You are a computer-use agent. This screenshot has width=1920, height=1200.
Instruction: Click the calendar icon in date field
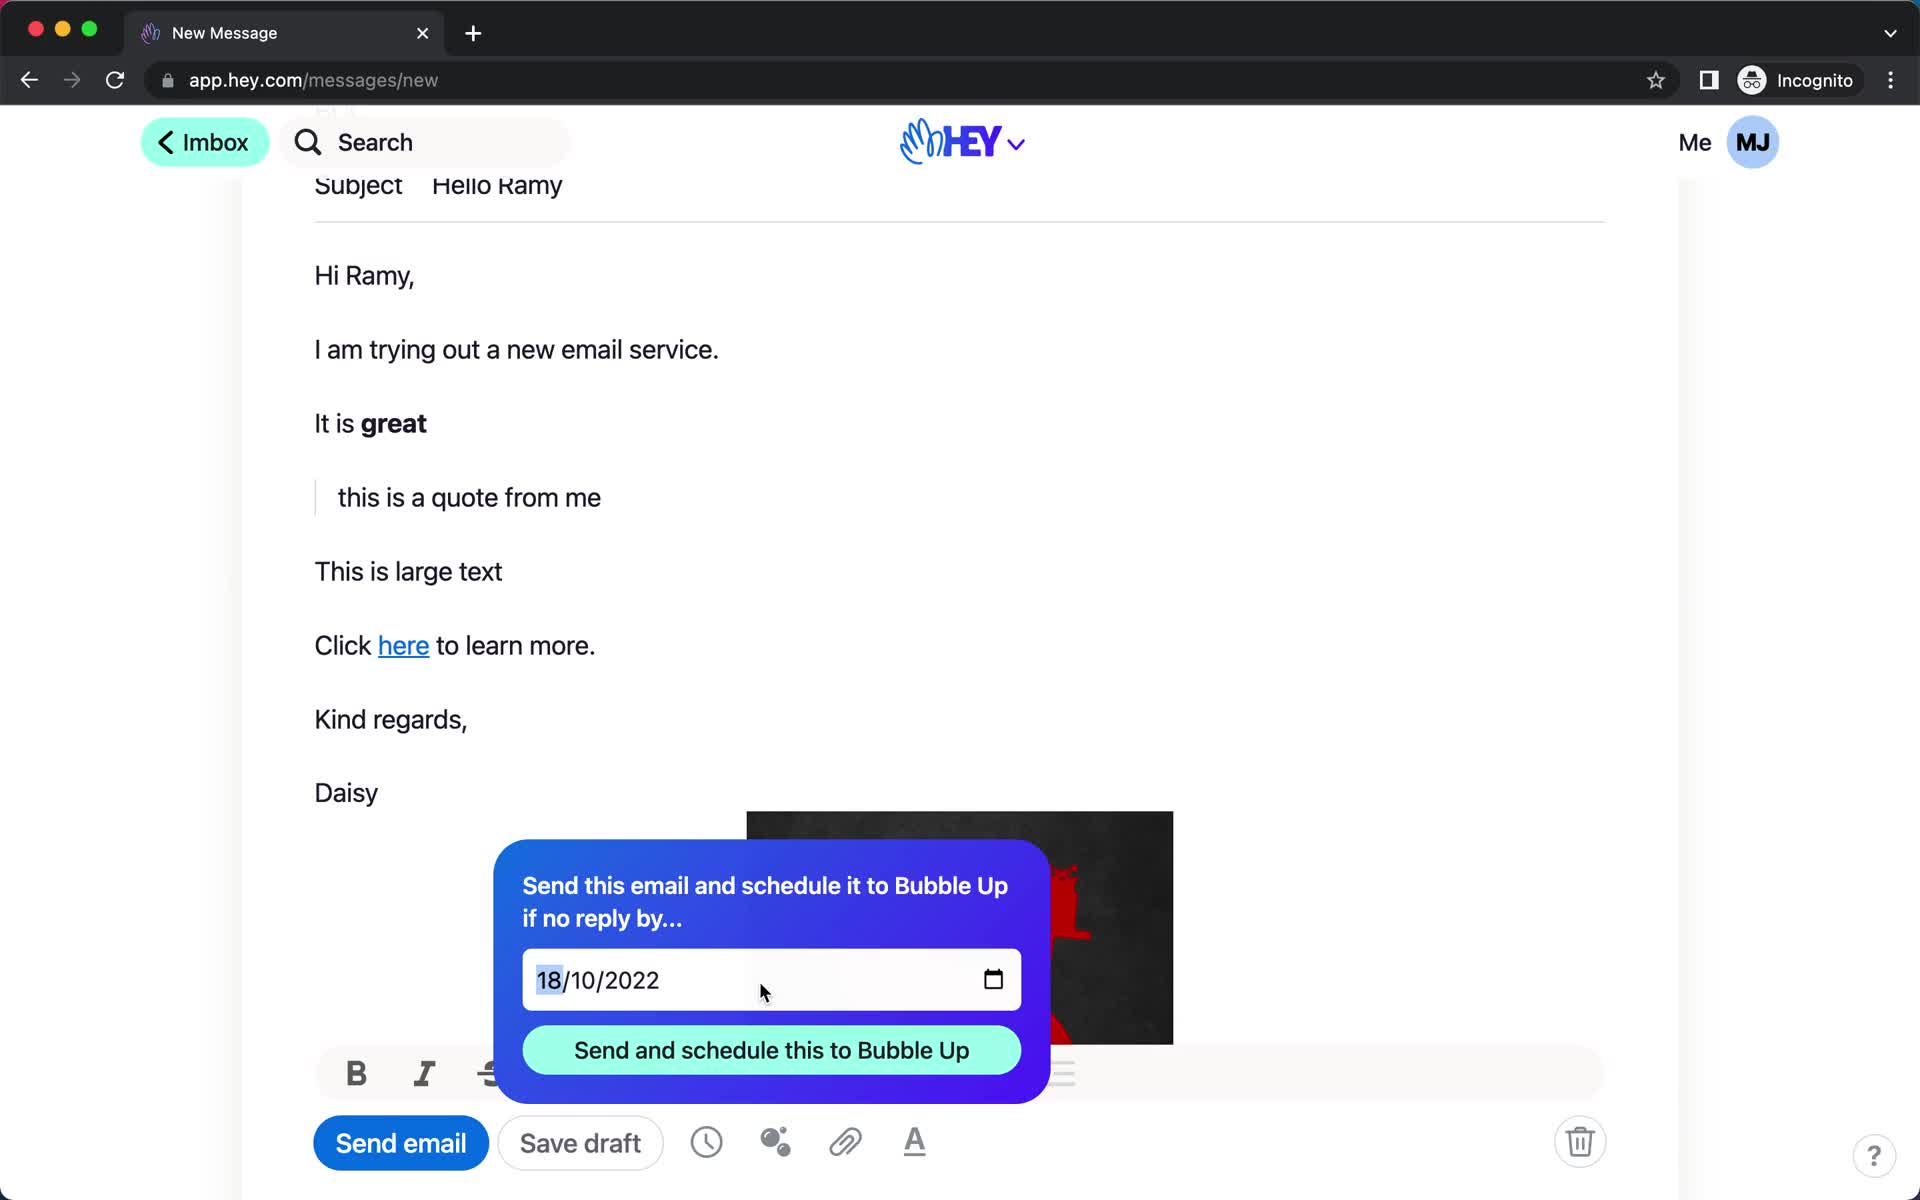tap(994, 979)
